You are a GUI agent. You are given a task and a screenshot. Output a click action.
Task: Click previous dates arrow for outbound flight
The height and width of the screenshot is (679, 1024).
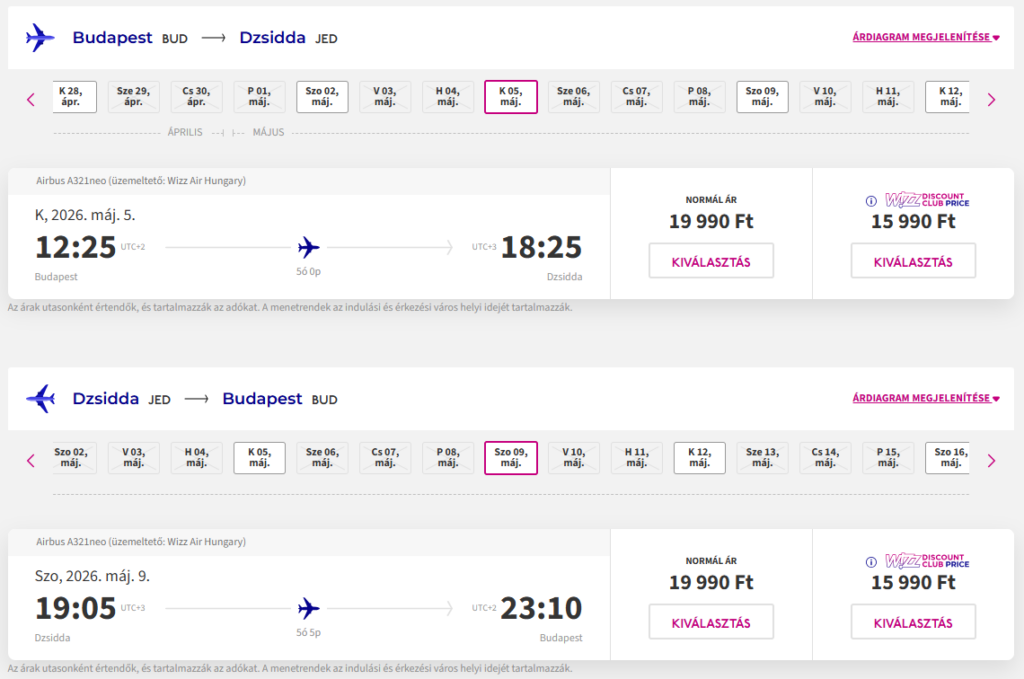coord(31,99)
